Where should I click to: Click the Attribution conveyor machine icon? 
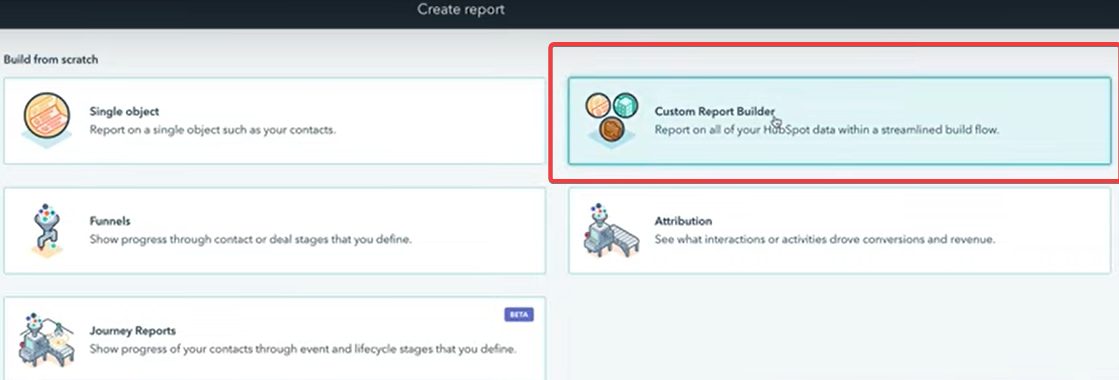click(612, 230)
